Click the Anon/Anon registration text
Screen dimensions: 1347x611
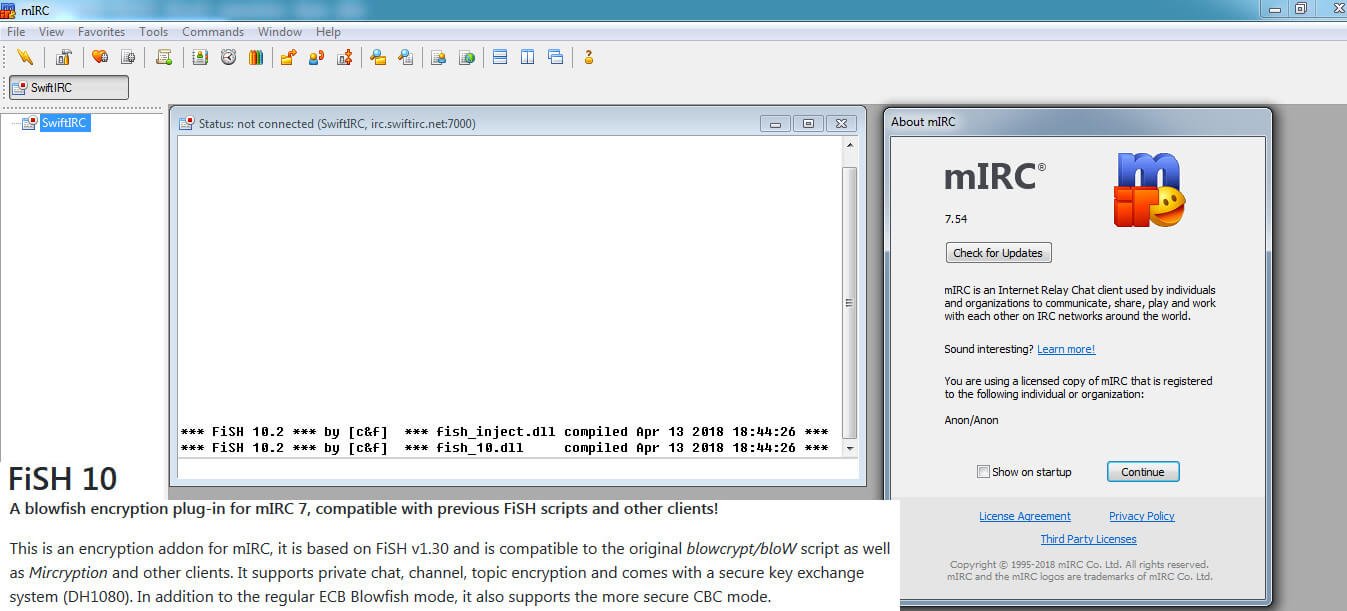click(971, 420)
